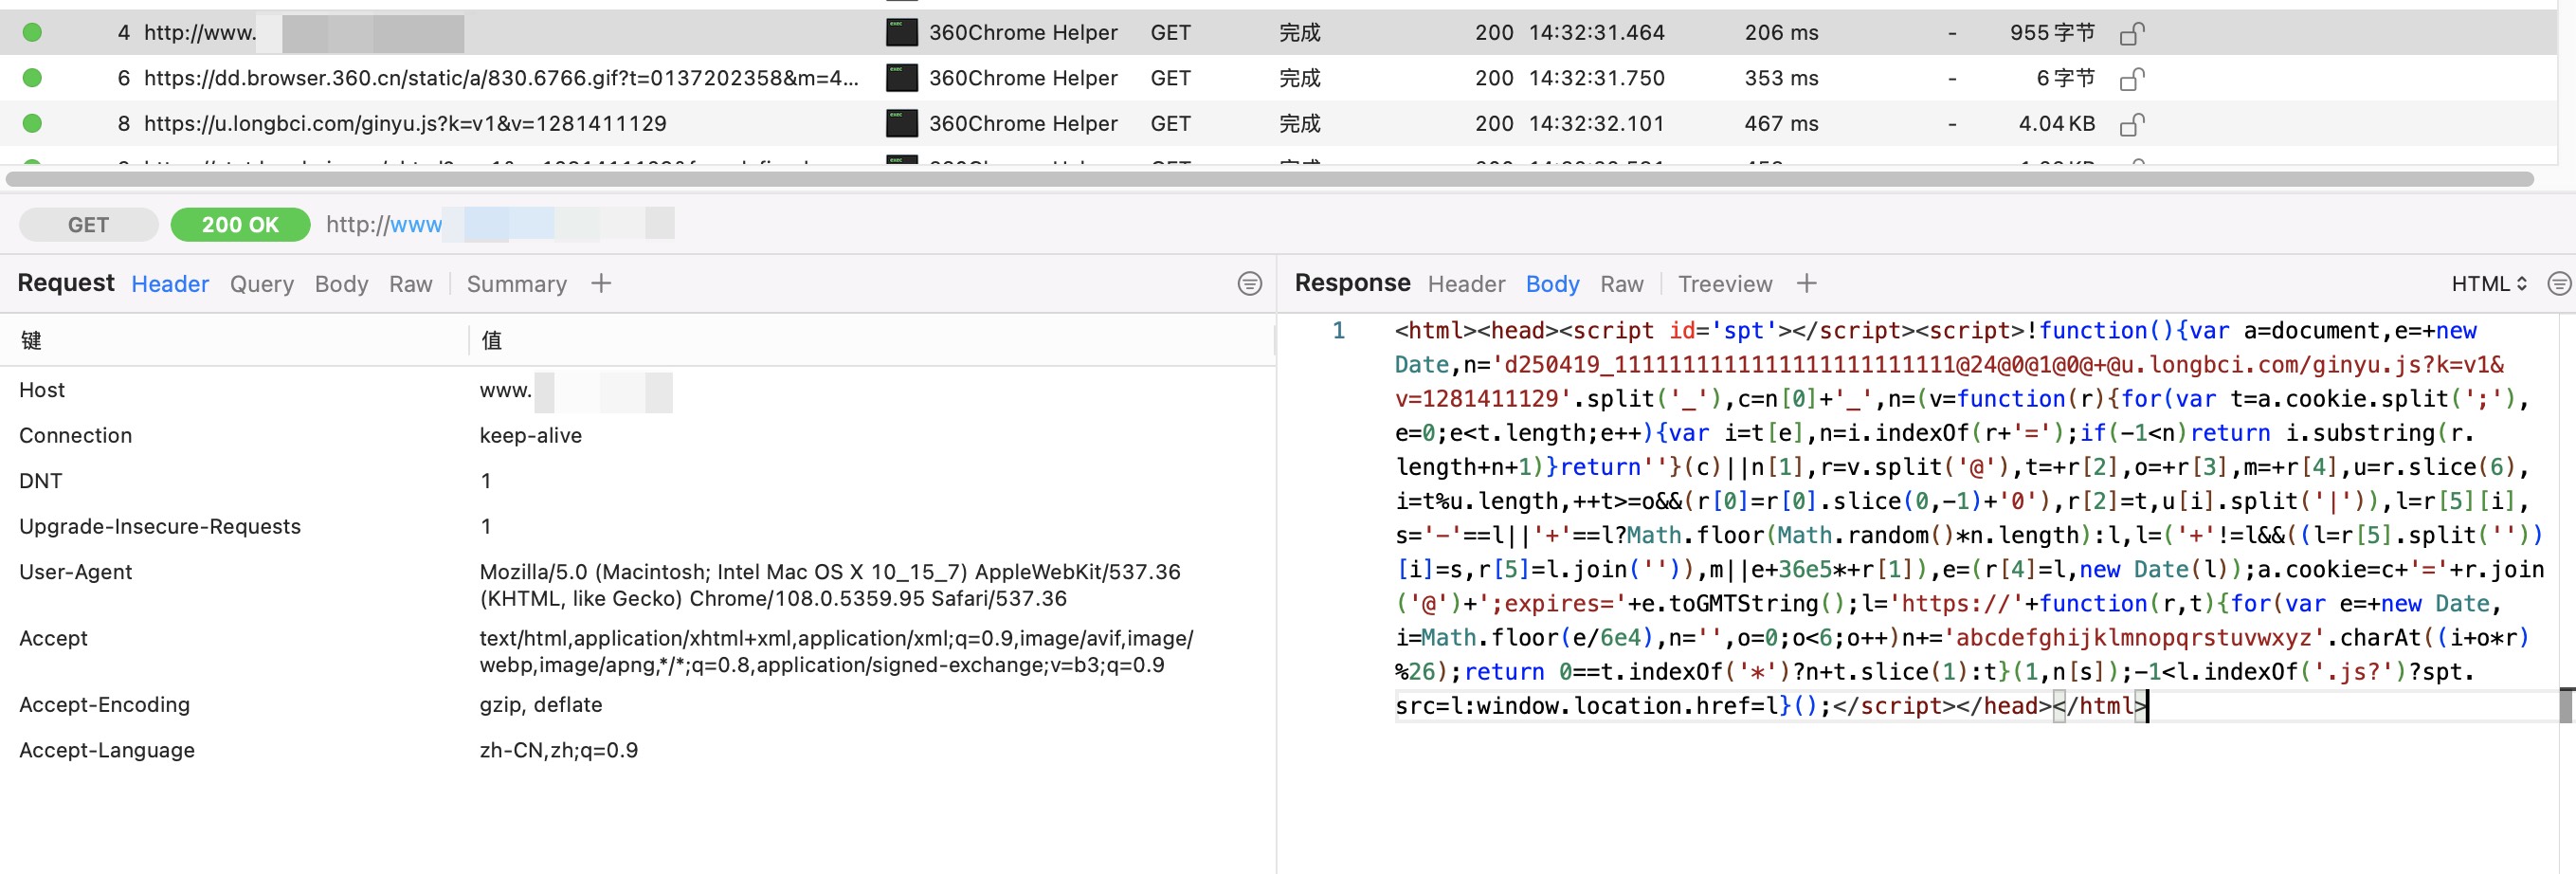Open Response Header tab
The height and width of the screenshot is (874, 2576).
(x=1466, y=284)
